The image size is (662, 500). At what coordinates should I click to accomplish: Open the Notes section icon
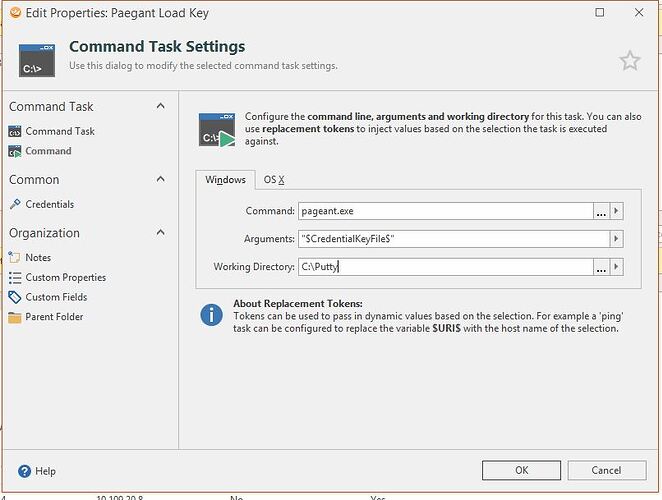point(15,258)
